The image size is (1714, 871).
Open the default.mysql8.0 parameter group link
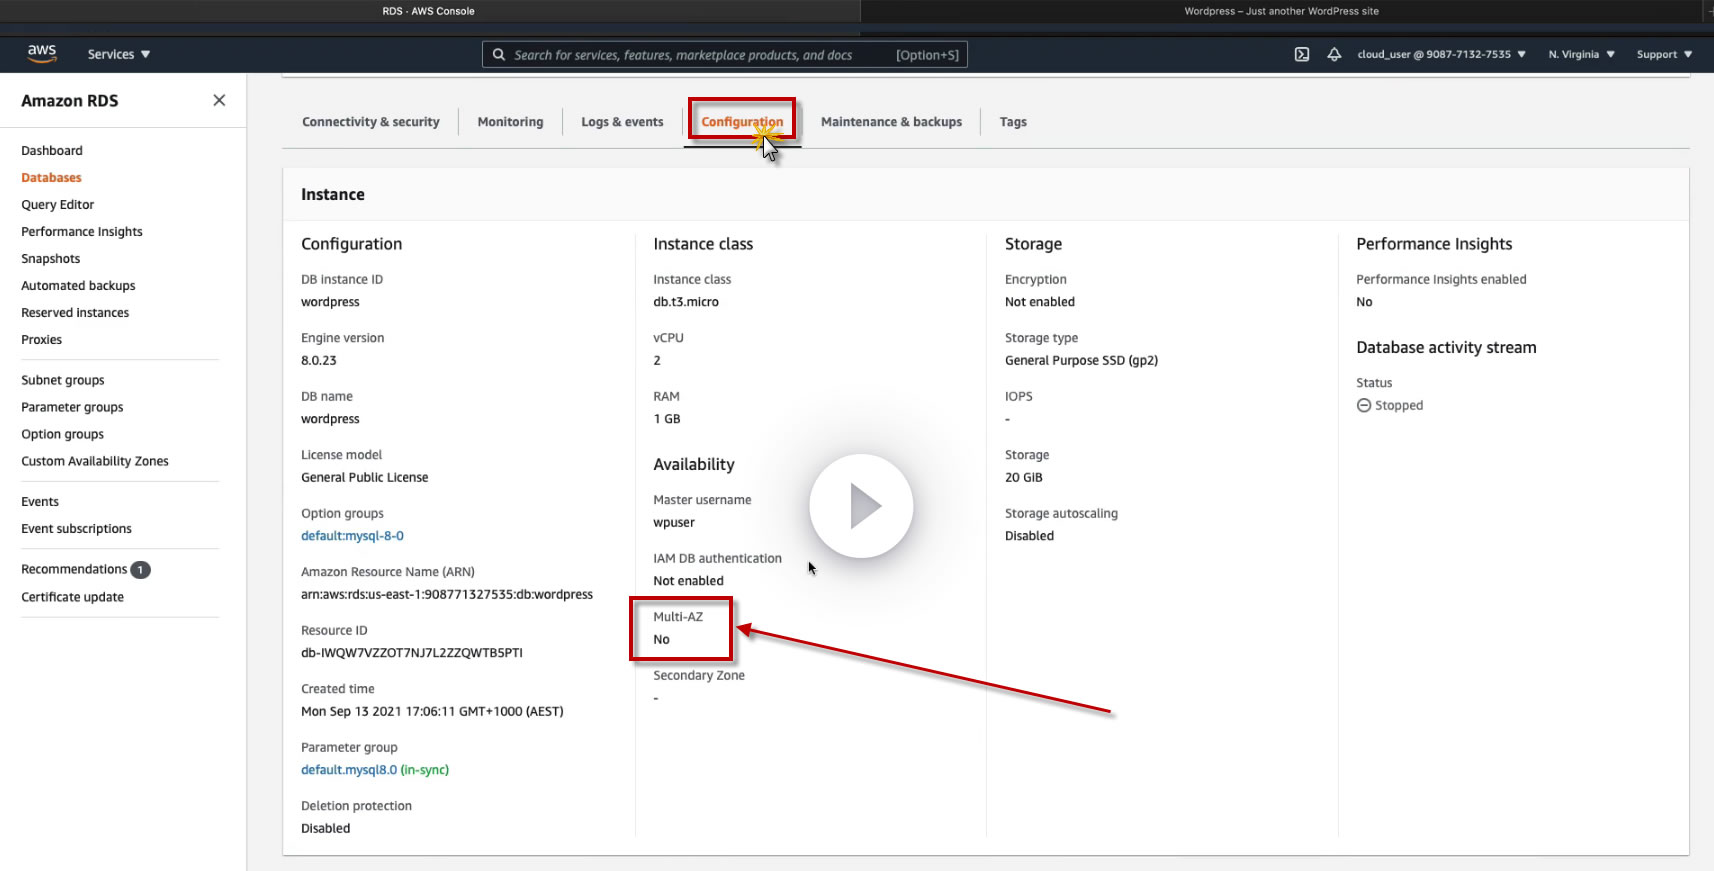(349, 770)
